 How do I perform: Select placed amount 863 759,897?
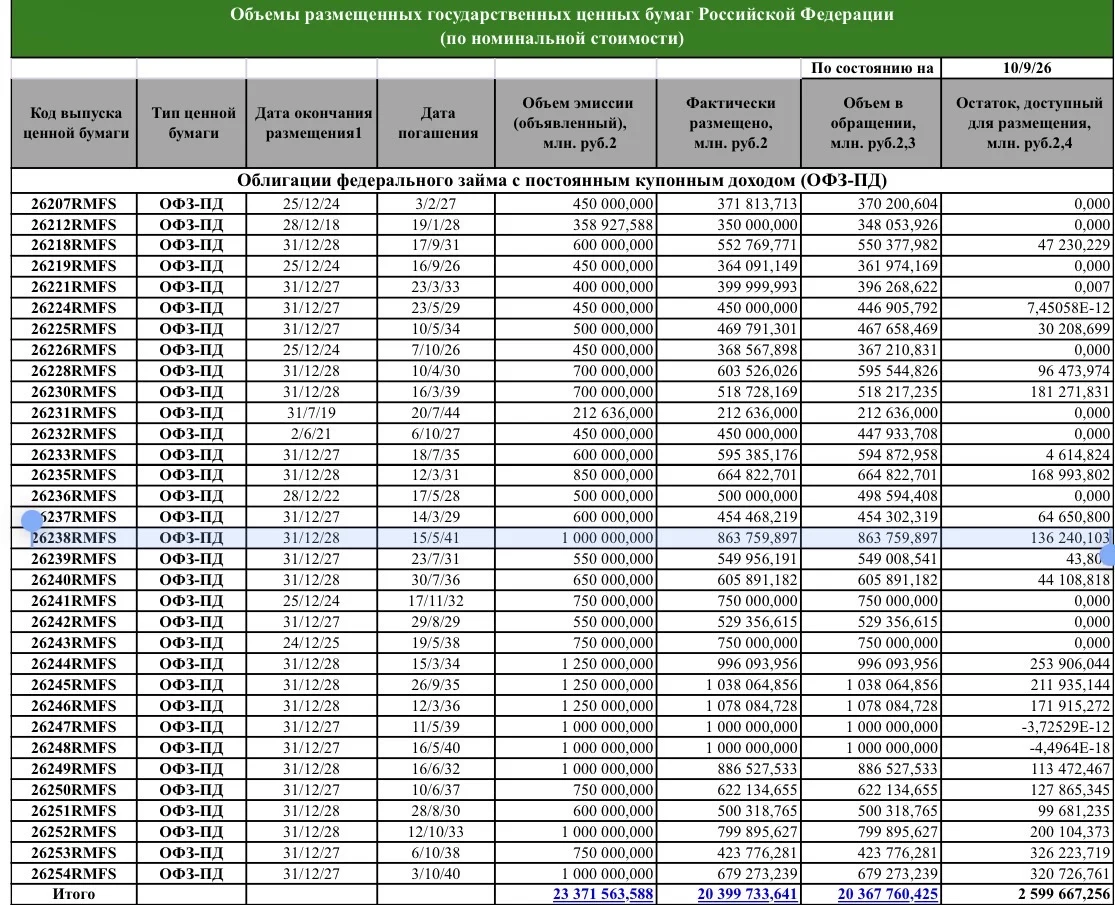point(730,538)
